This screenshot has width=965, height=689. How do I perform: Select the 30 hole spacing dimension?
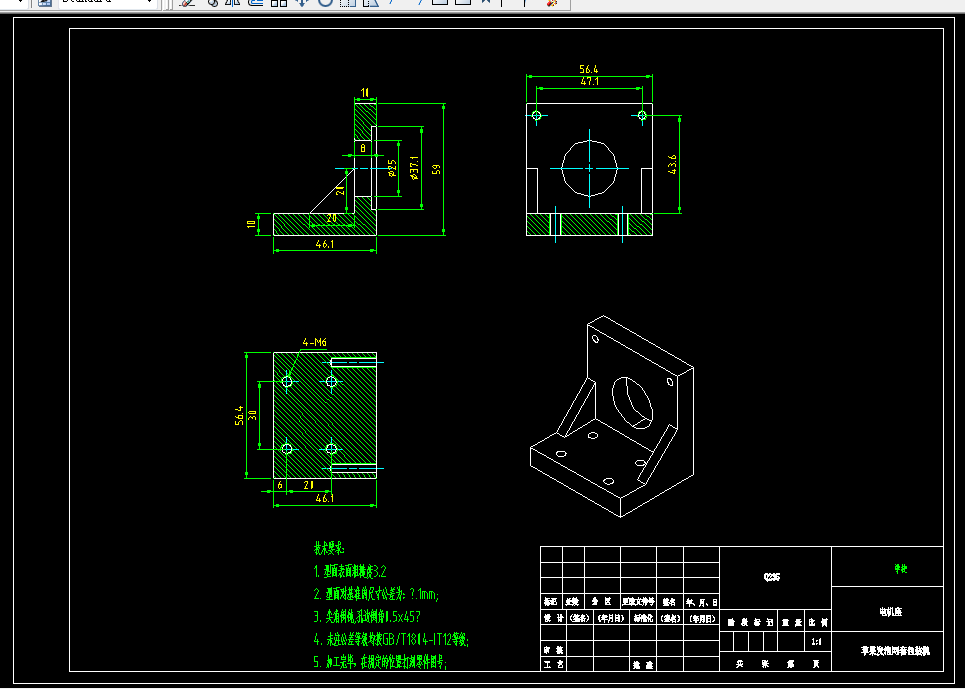coord(252,415)
